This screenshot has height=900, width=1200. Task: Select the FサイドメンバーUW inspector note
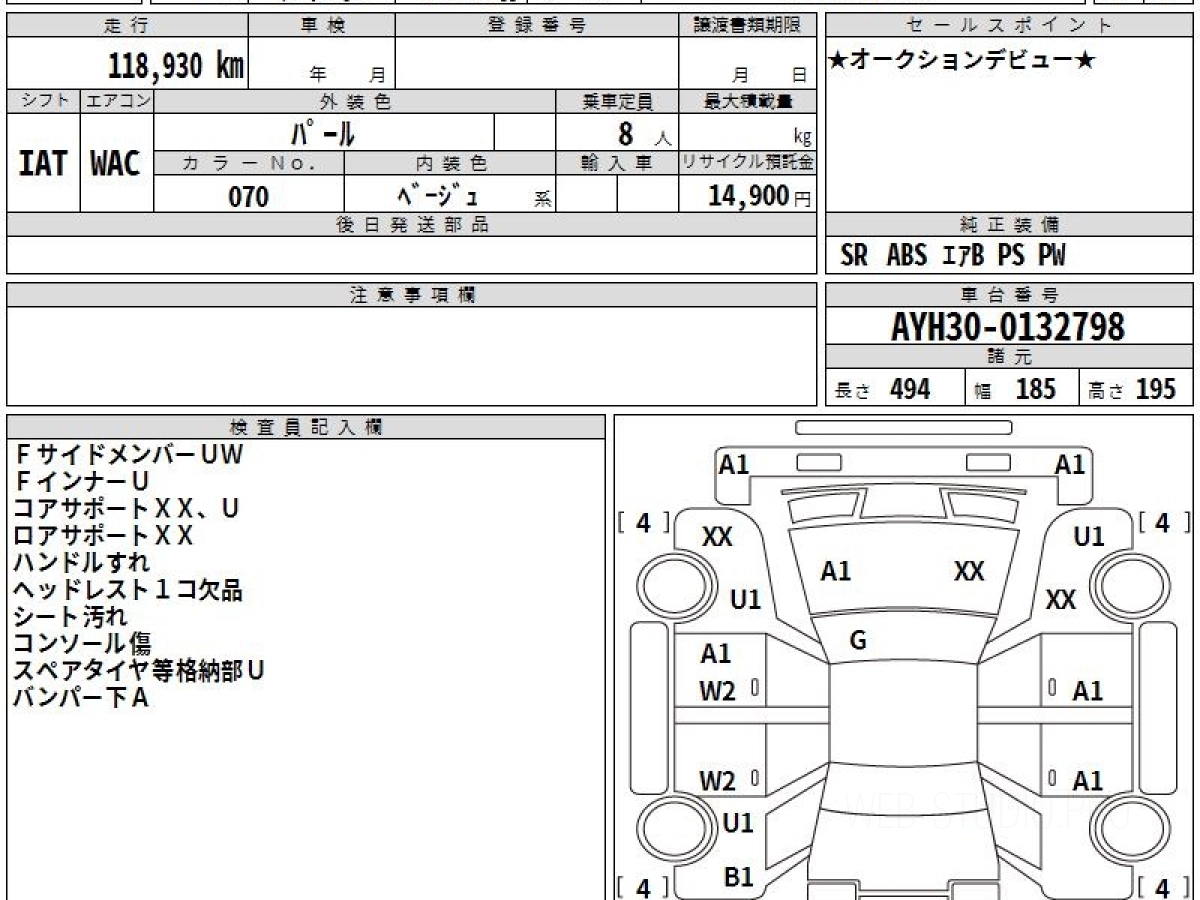129,455
